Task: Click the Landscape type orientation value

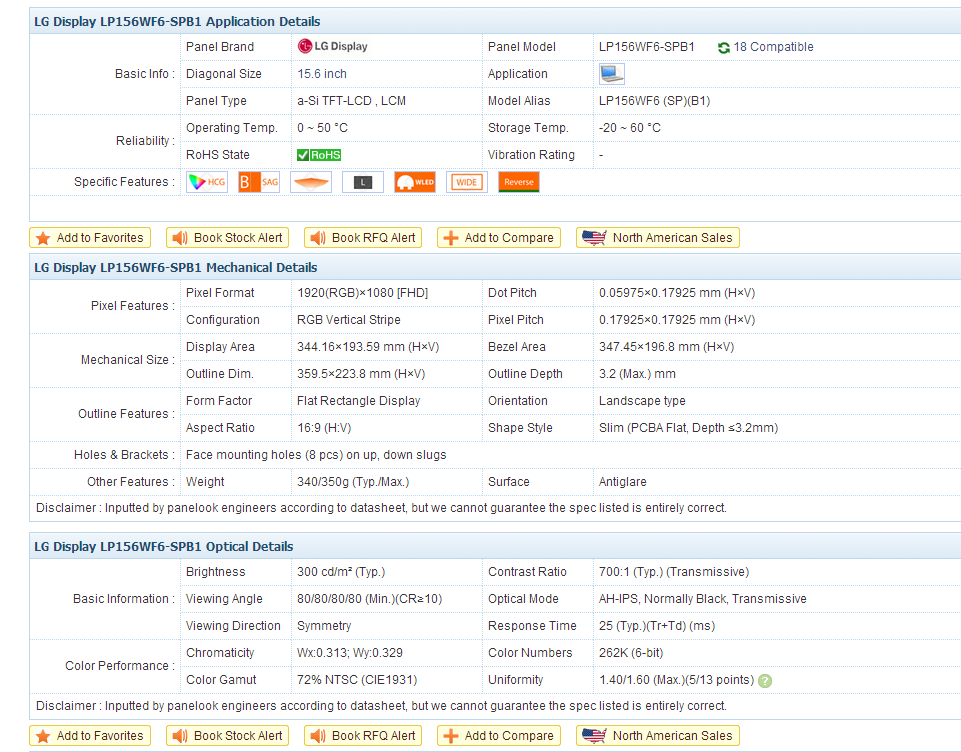Action: [642, 401]
